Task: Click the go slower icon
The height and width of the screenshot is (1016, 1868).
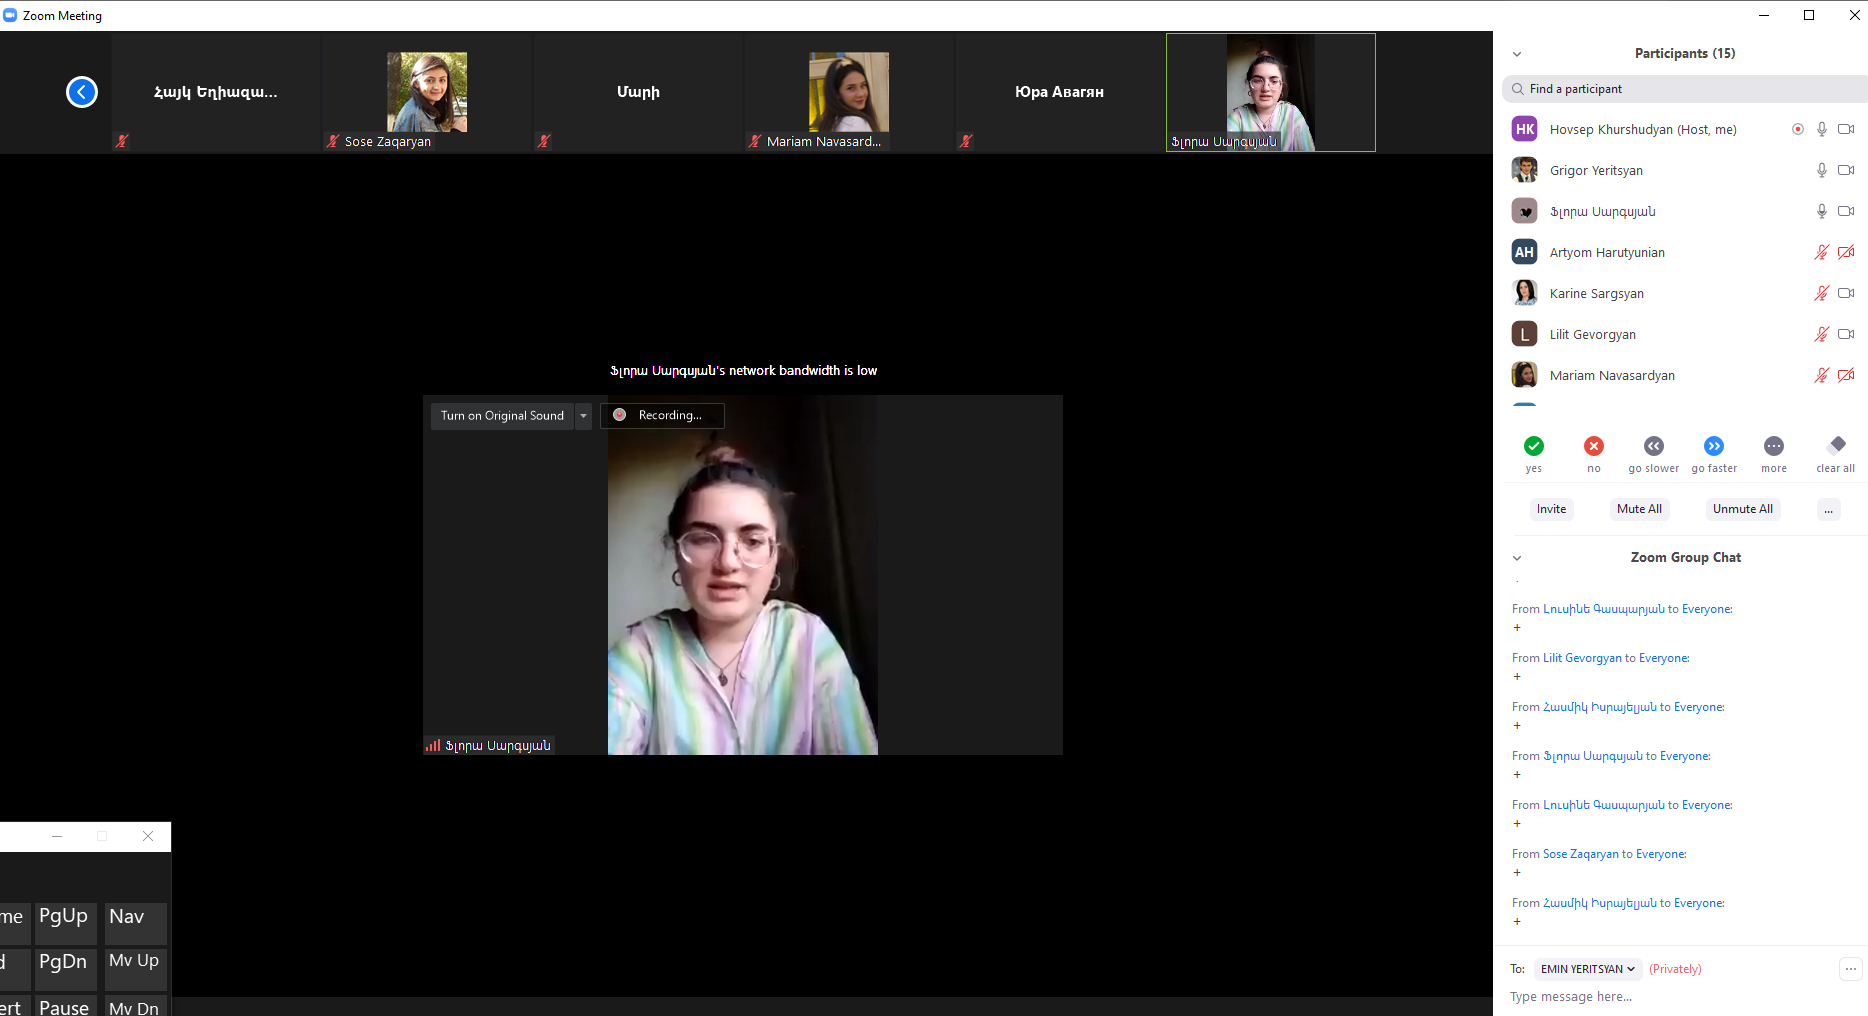Action: pyautogui.click(x=1654, y=446)
